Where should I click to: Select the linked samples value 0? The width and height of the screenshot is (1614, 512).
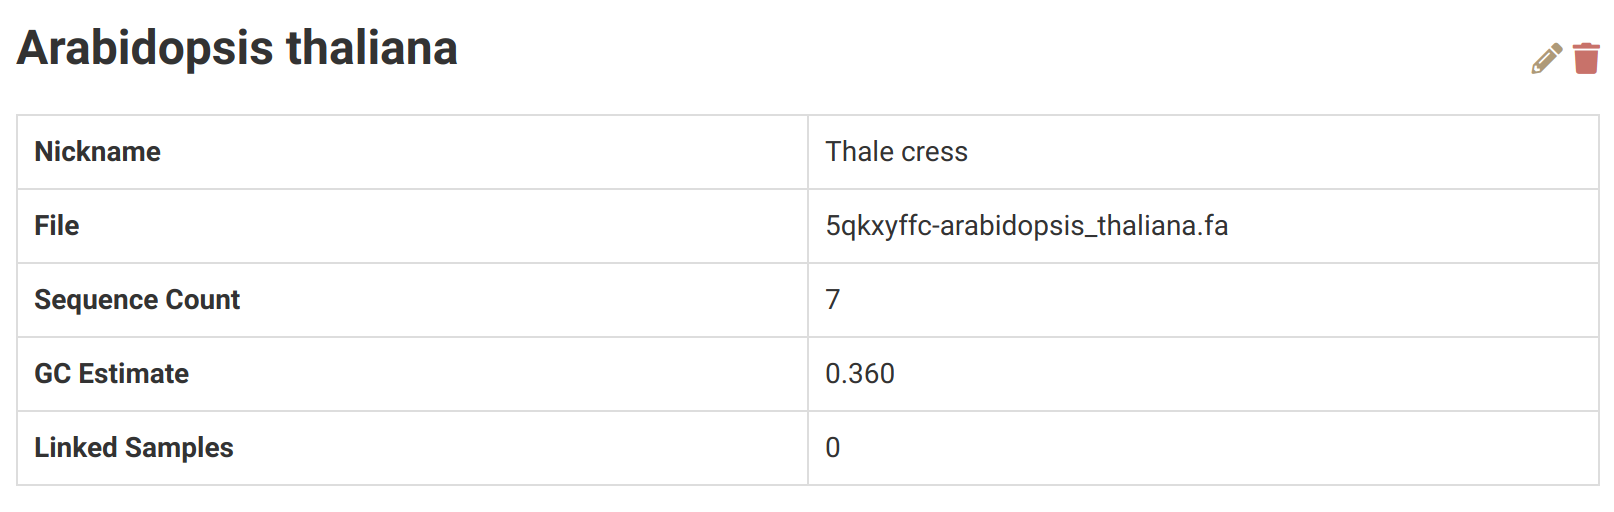(x=833, y=448)
